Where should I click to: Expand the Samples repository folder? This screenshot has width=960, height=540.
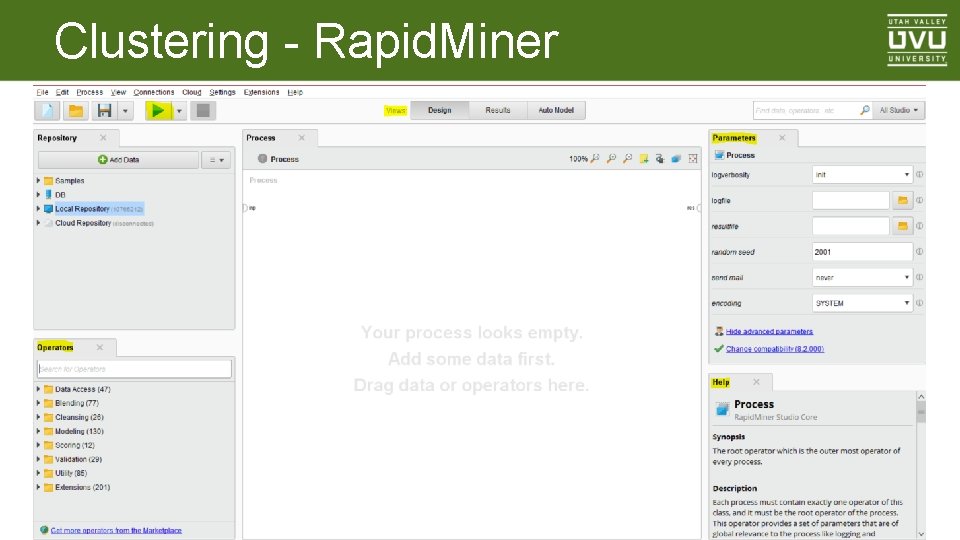(x=39, y=181)
